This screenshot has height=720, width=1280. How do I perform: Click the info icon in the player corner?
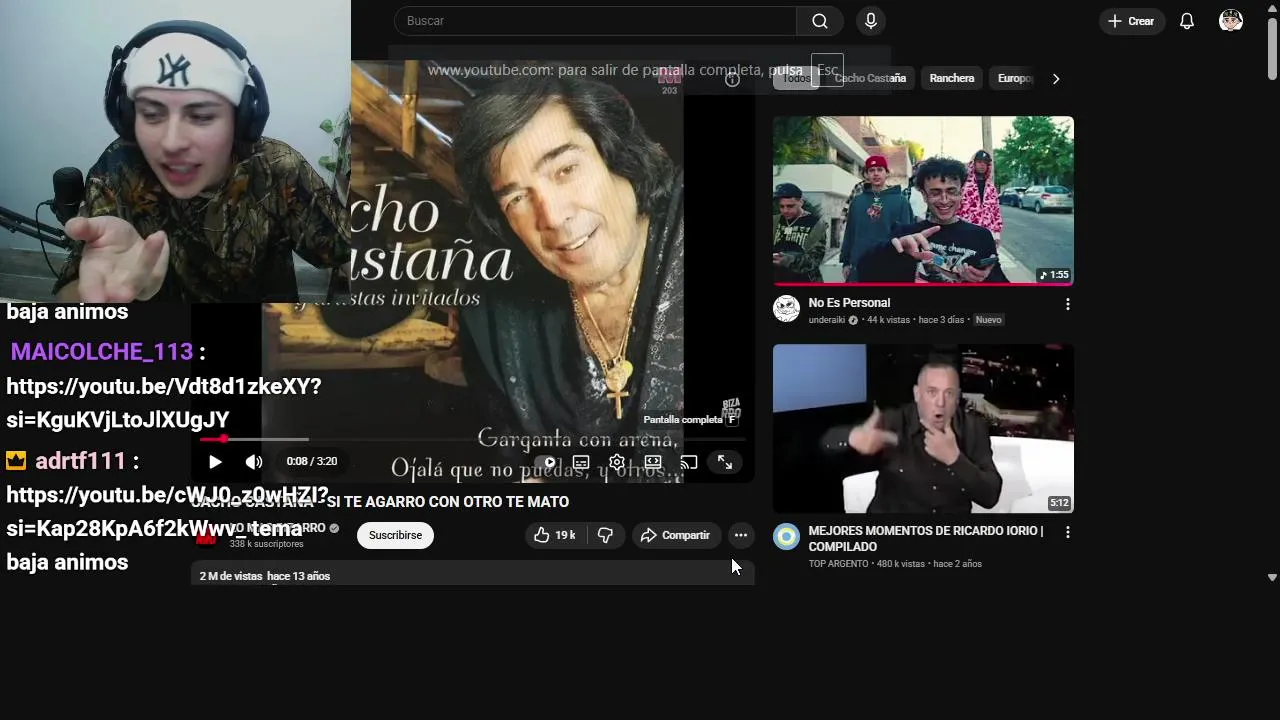point(732,80)
